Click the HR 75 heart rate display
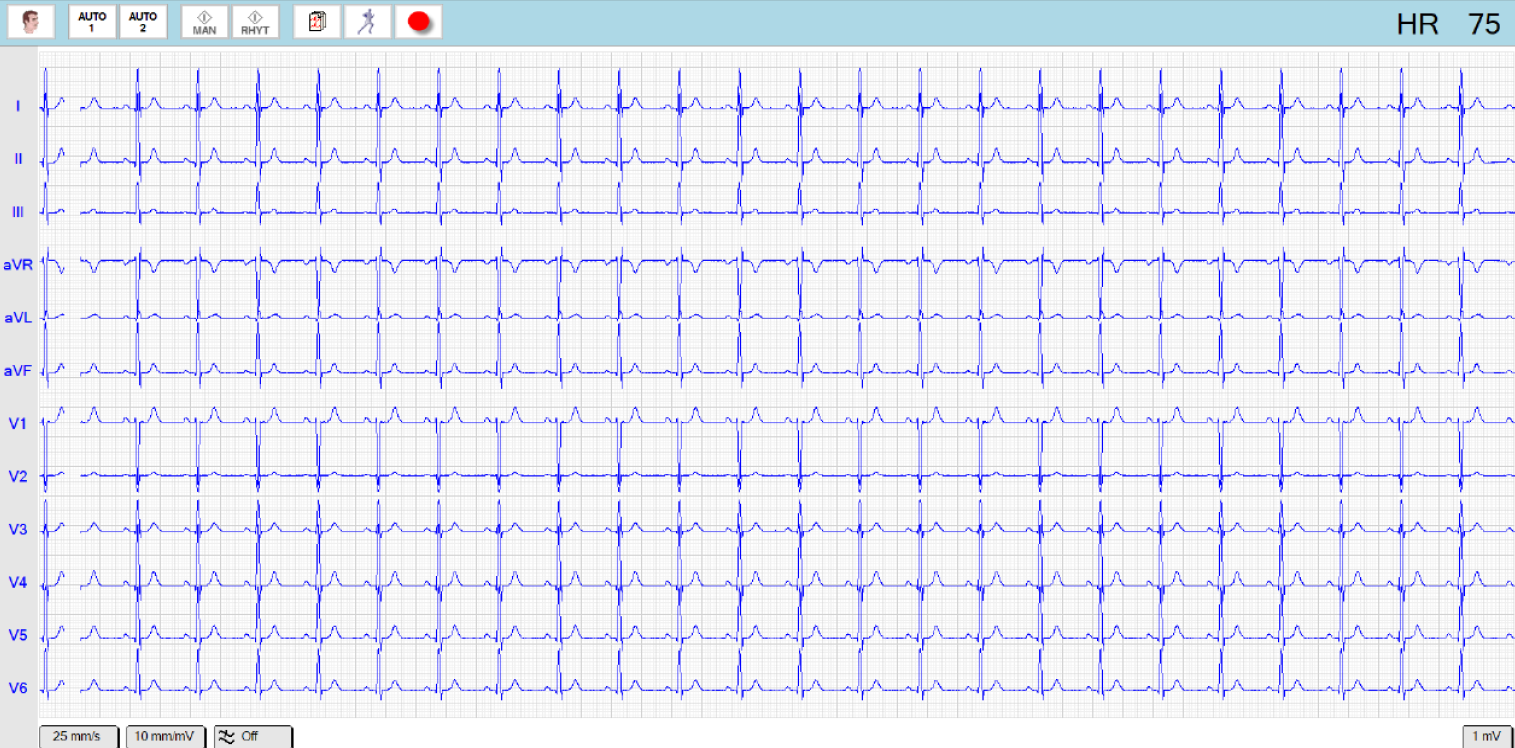Screen dimensions: 1515x748 1448,24
